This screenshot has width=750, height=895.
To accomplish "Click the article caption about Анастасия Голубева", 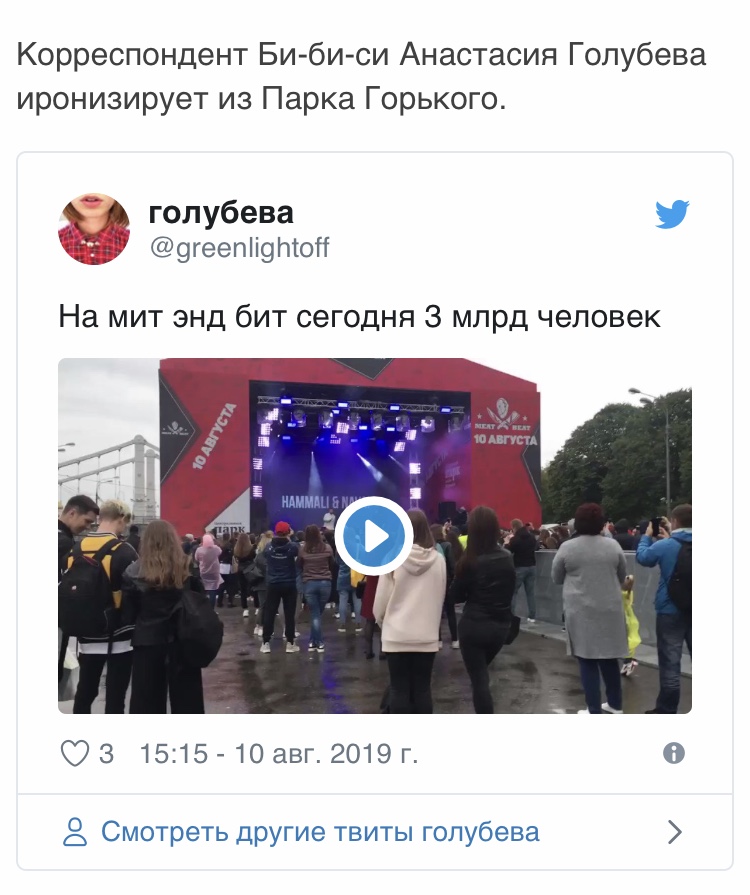I will pos(361,77).
